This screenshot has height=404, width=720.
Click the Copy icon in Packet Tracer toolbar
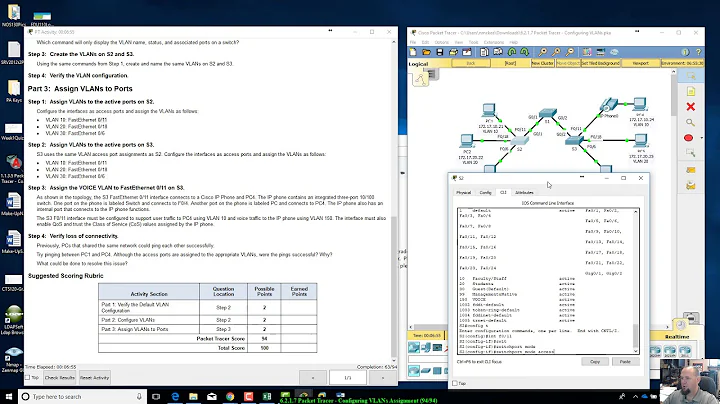[x=484, y=52]
